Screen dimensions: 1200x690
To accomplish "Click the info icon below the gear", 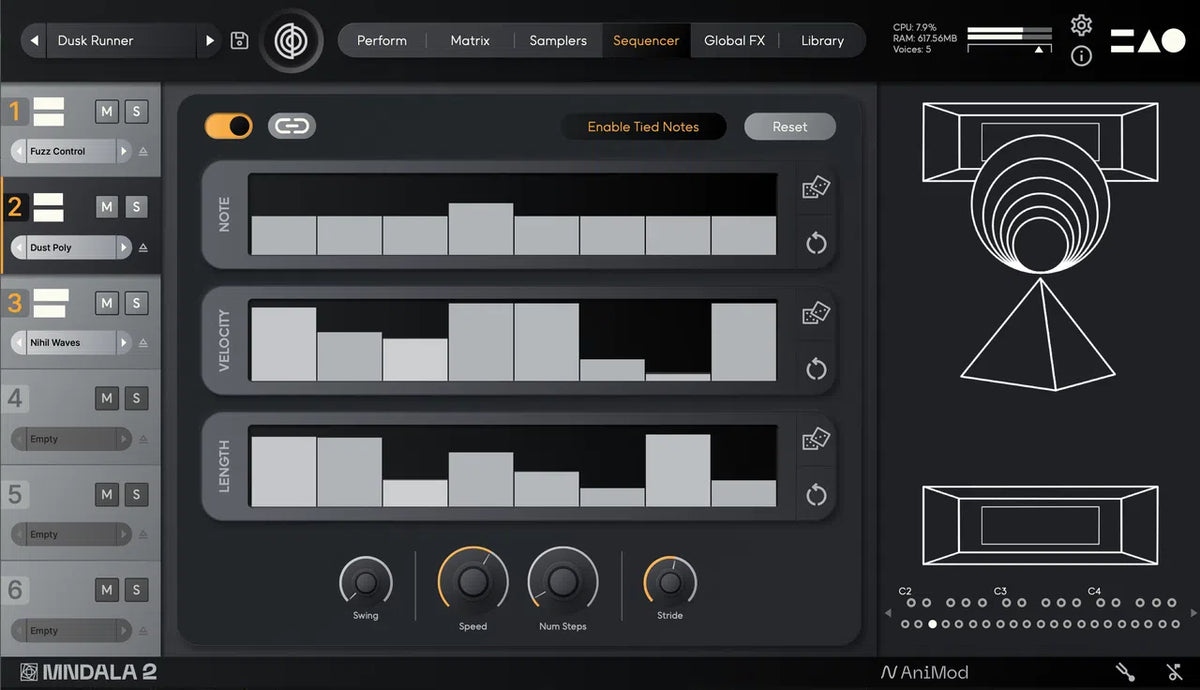I will click(x=1081, y=56).
